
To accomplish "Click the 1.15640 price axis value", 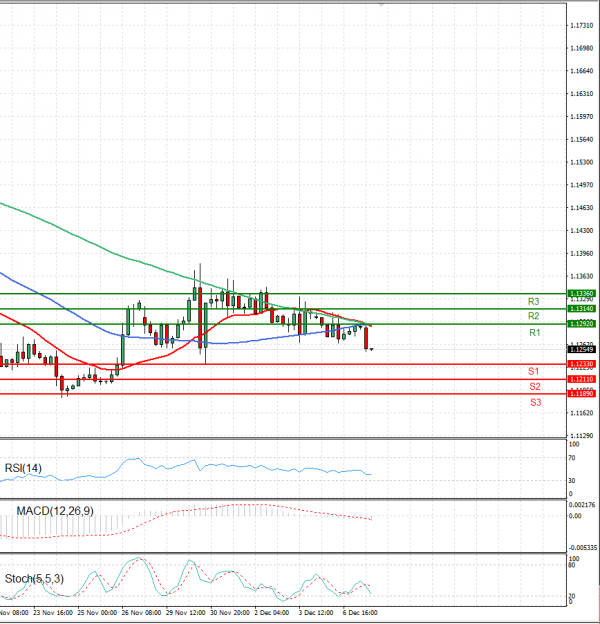I will click(x=582, y=139).
